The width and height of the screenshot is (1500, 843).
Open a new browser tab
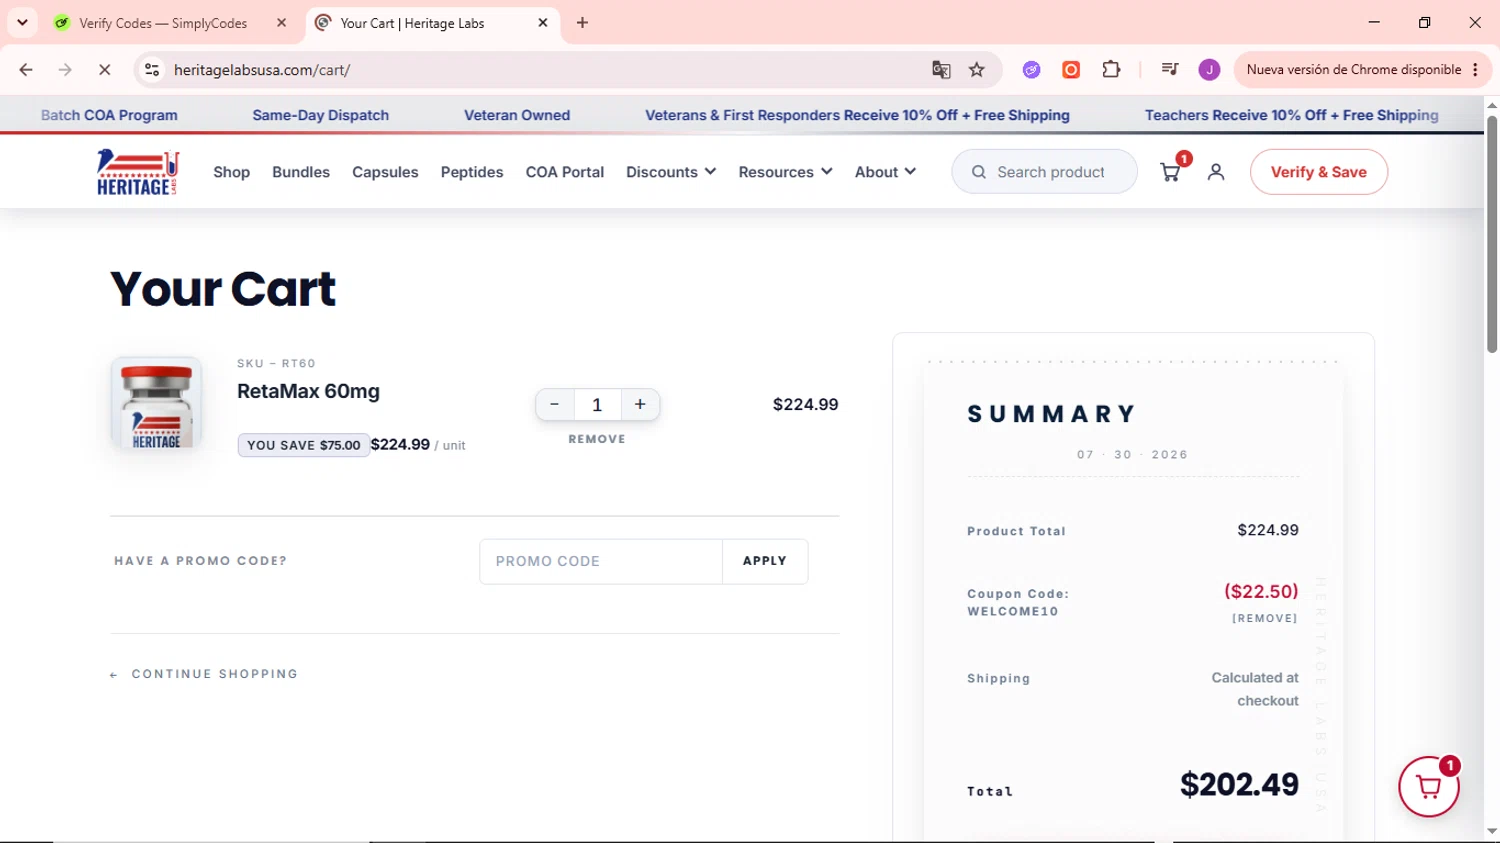[582, 23]
